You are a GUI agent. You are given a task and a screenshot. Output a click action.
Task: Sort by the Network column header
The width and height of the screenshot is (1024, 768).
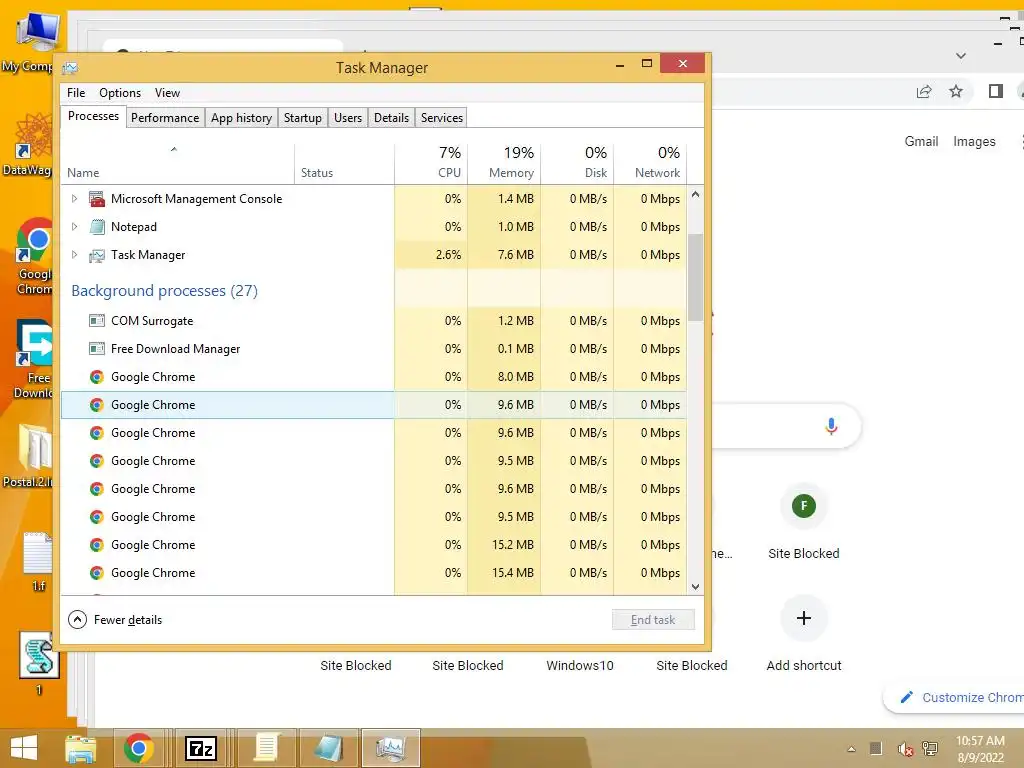(650, 162)
